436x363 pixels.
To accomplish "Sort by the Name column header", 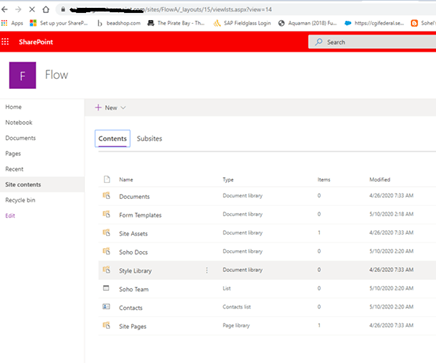I will click(126, 180).
